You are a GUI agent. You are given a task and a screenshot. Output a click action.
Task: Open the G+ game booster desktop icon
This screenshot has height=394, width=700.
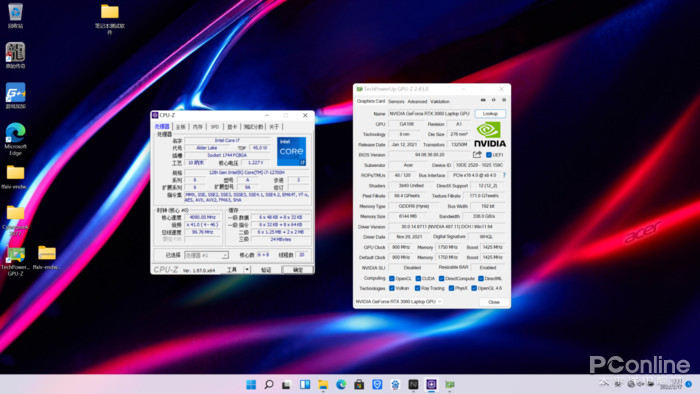(x=15, y=95)
